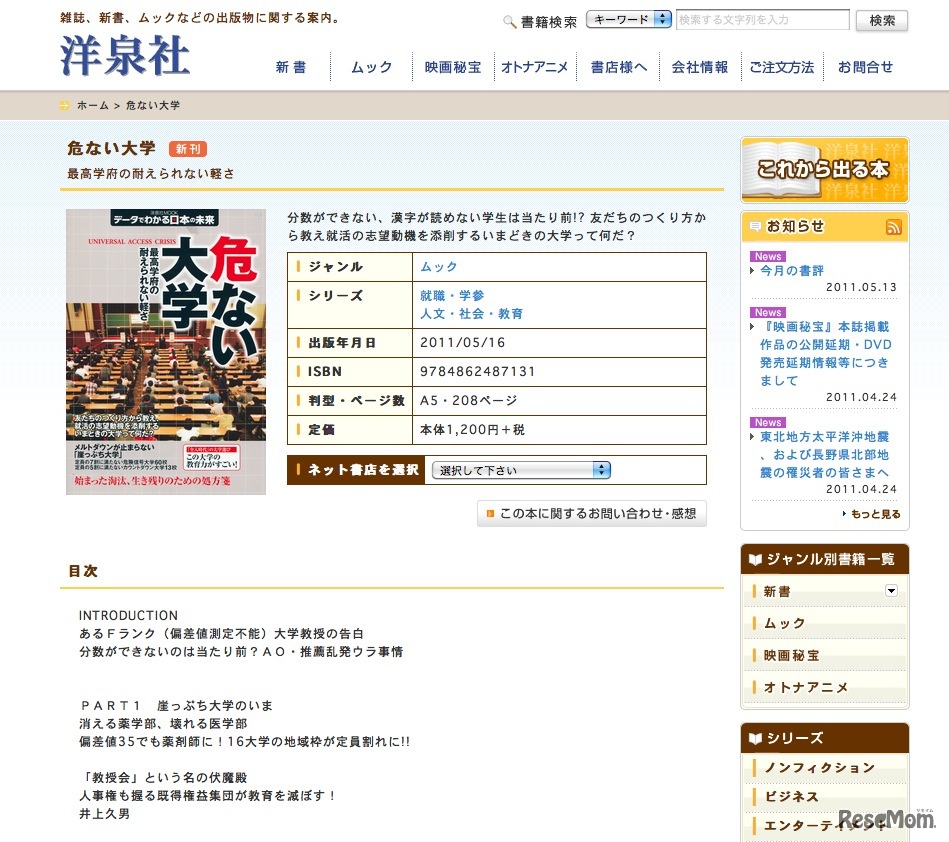Image resolution: width=949 pixels, height=842 pixels.
Task: Click the 新刊 badge beside 危ない大学
Action: click(189, 148)
